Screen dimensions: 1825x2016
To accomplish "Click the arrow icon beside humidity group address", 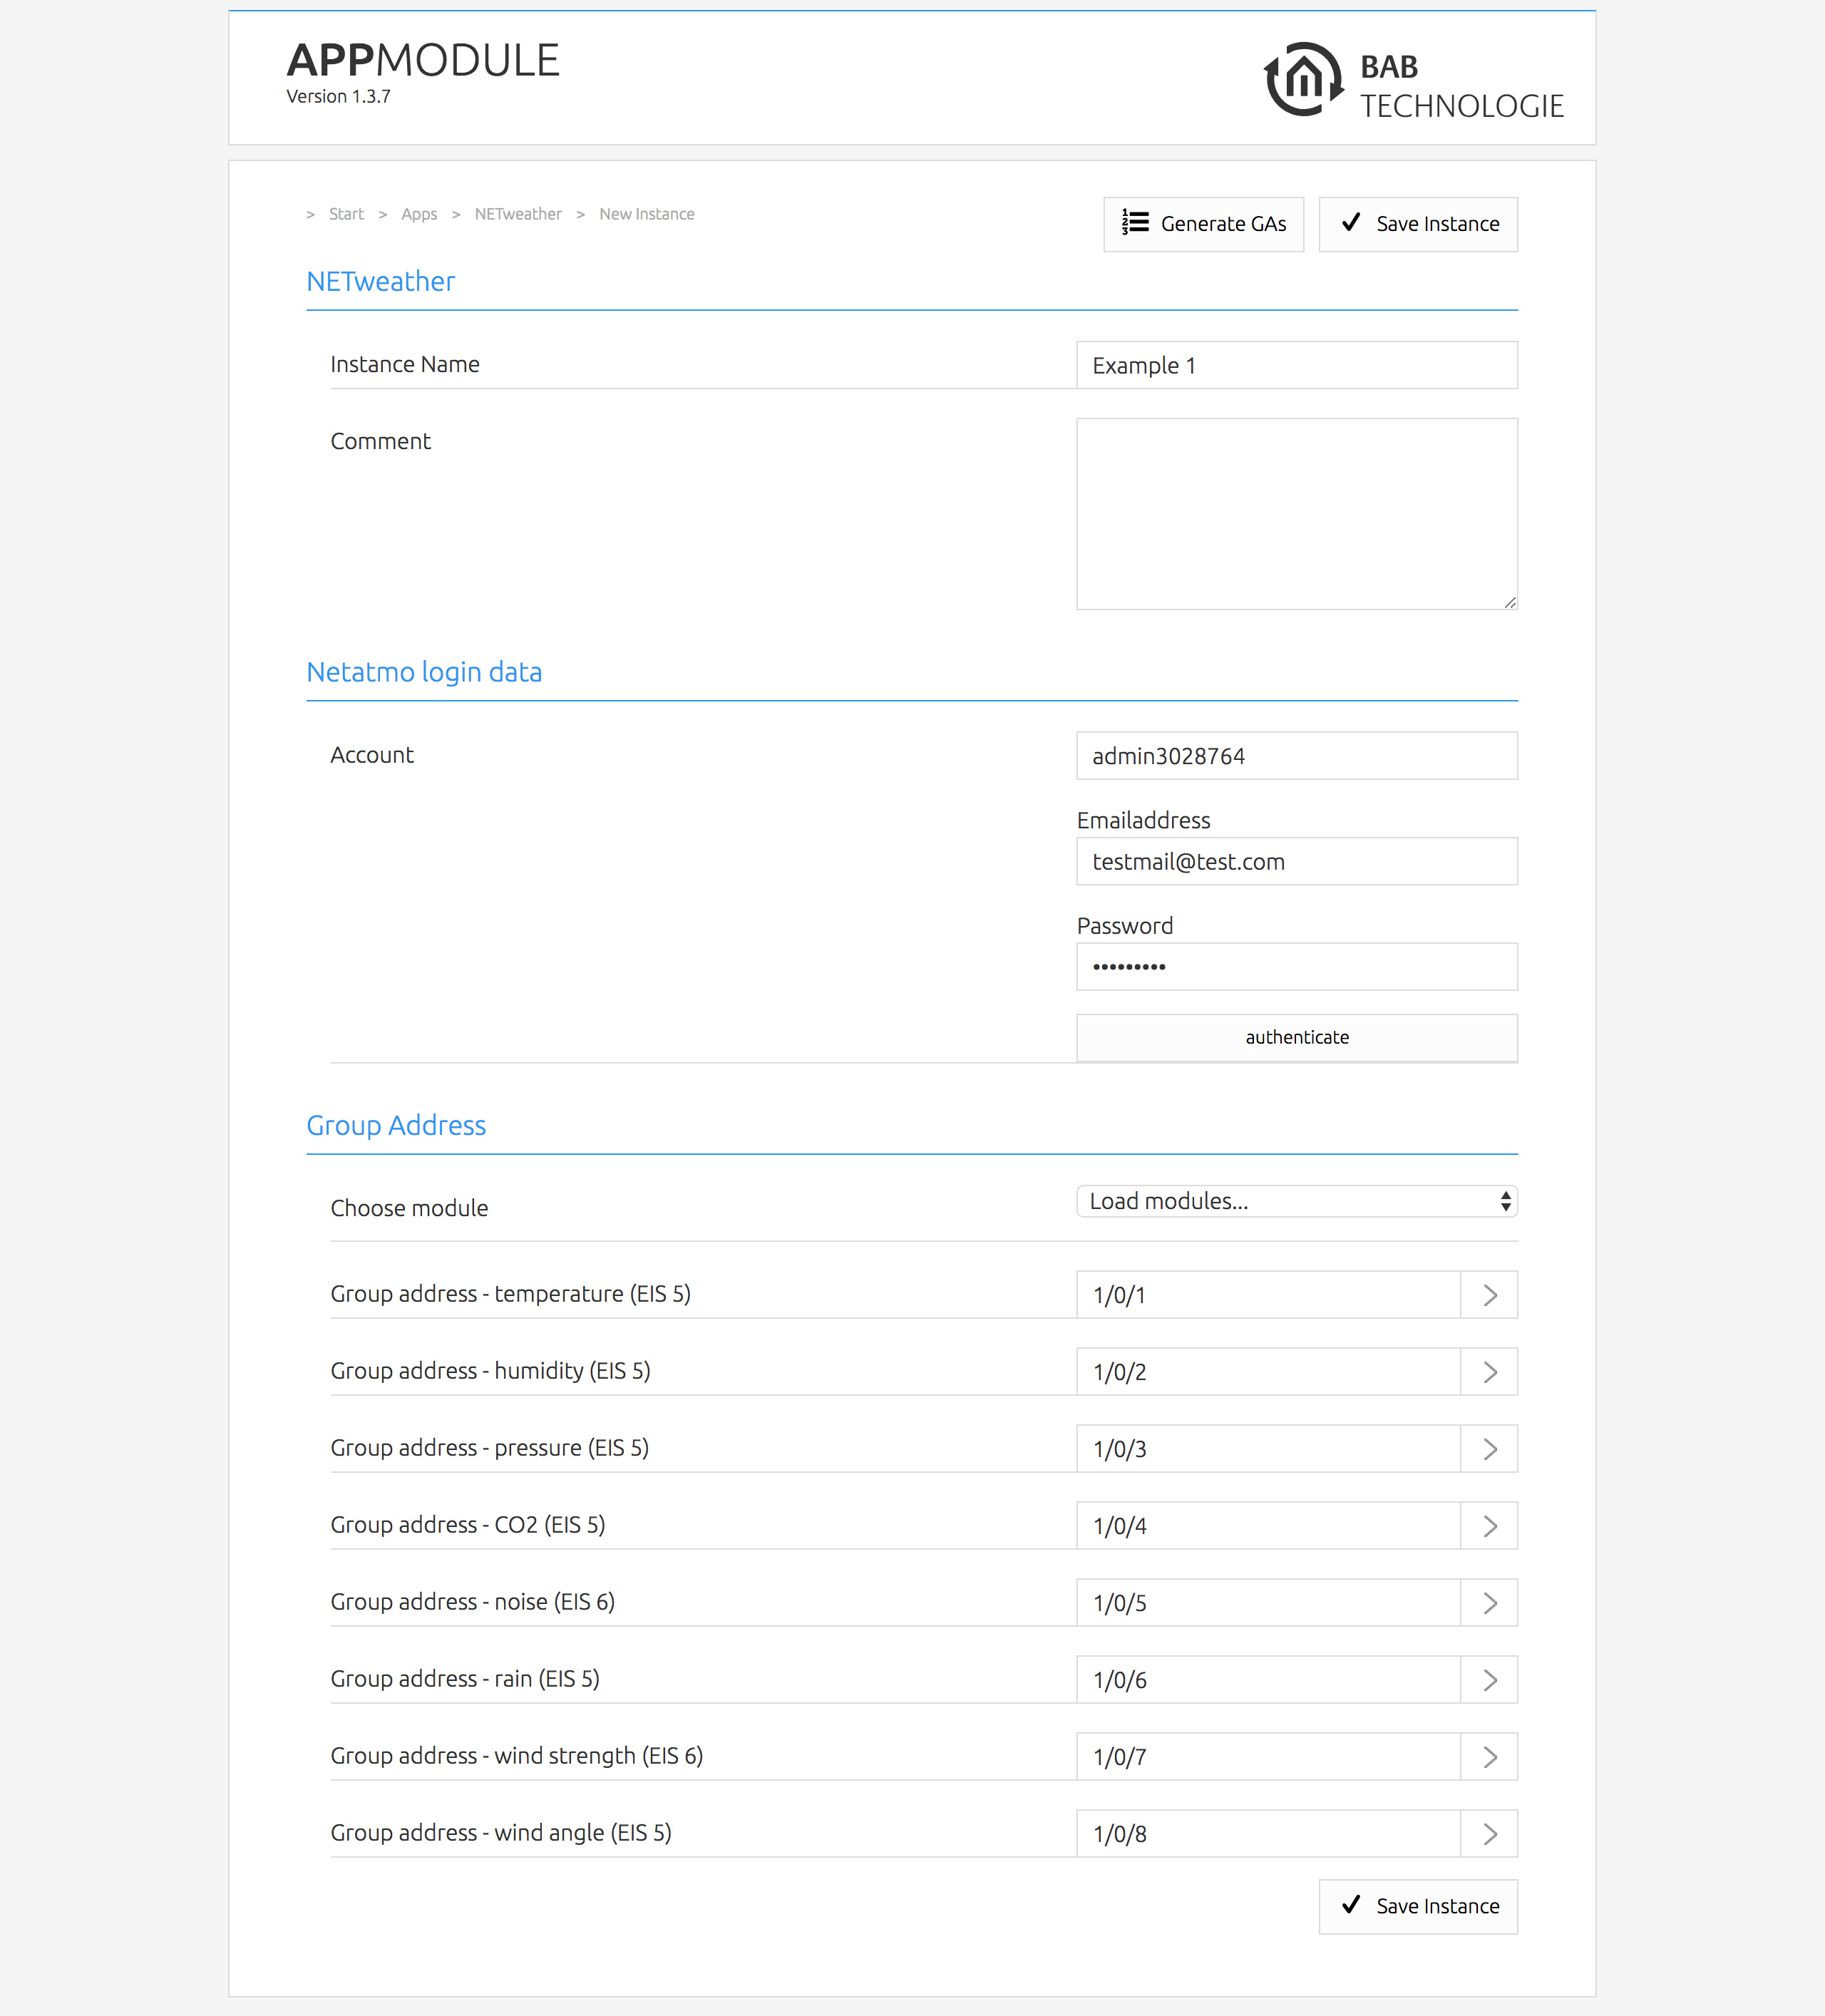I will click(1489, 1372).
